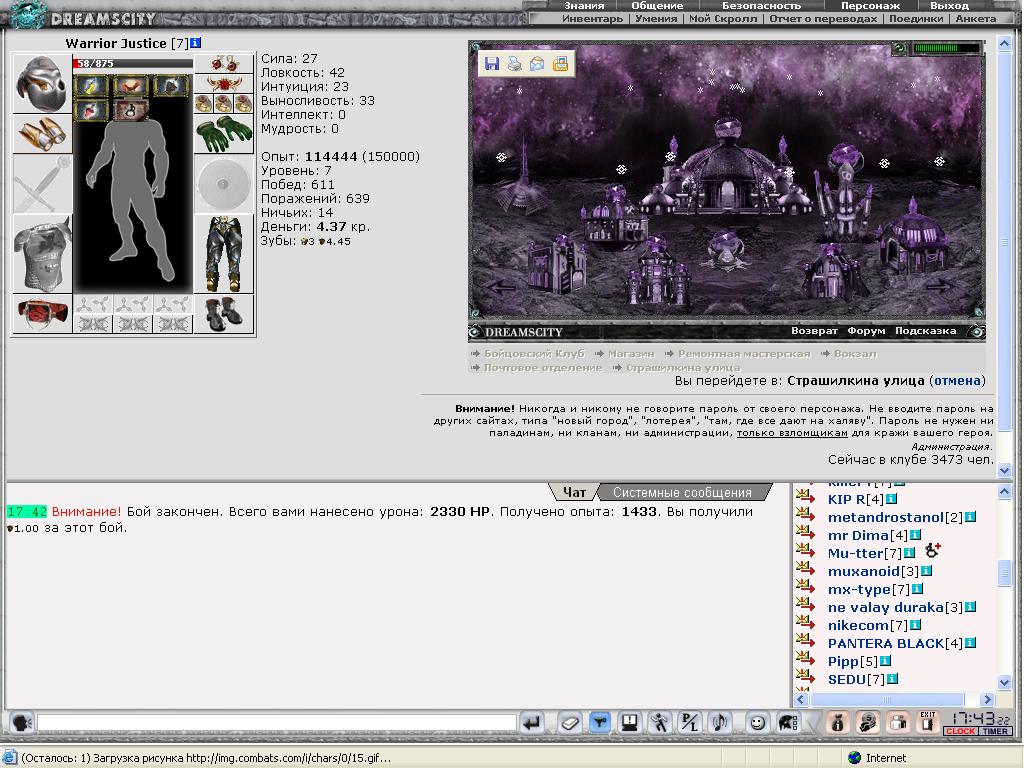
Task: Send chat message with return arrow
Action: [532, 722]
